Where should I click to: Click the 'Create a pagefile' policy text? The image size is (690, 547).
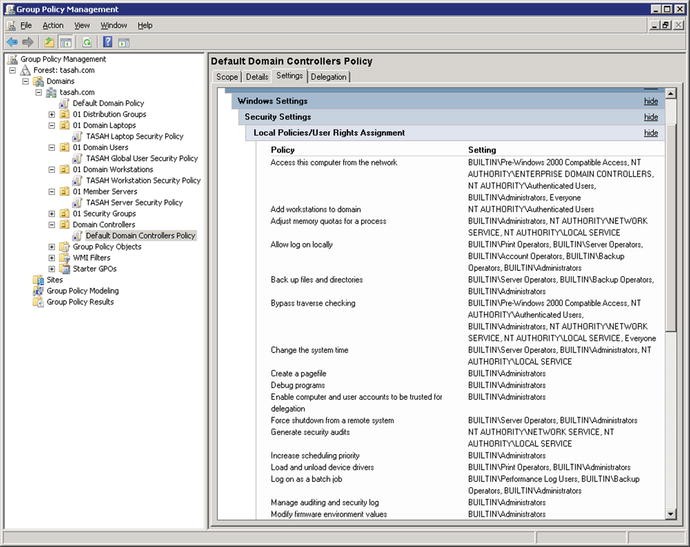coord(298,374)
